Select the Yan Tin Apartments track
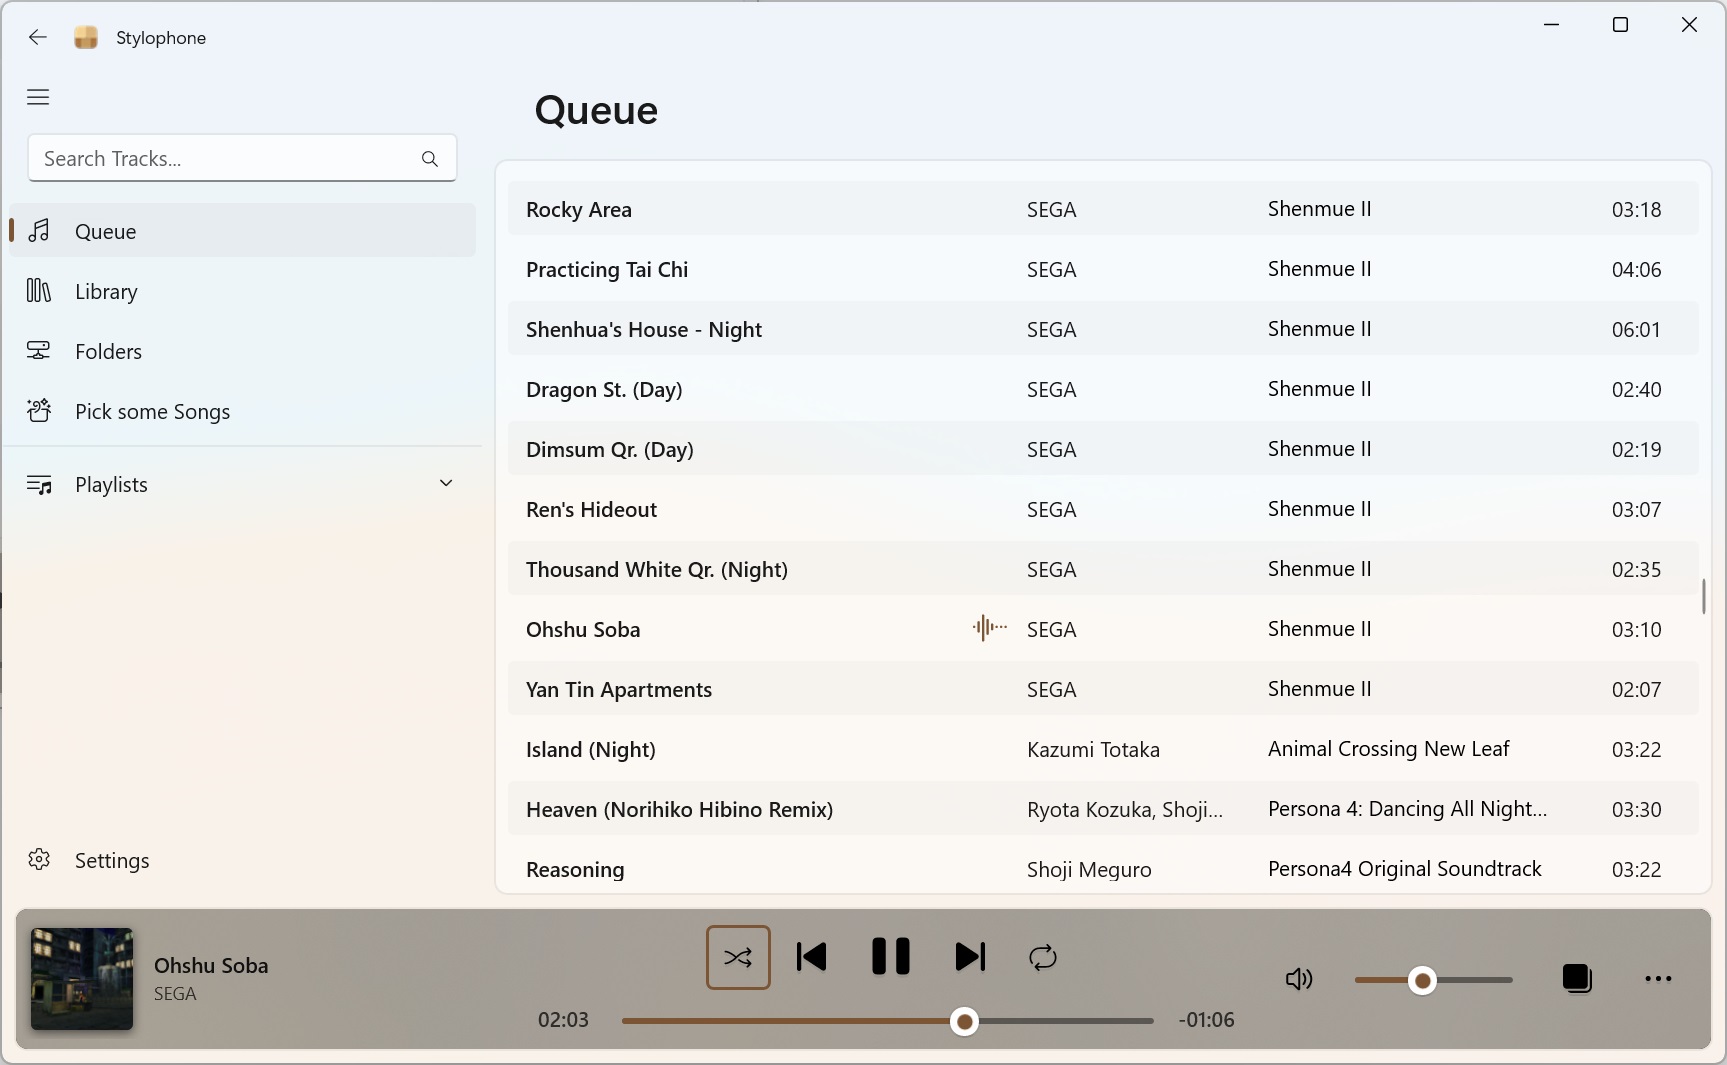 (x=1103, y=689)
